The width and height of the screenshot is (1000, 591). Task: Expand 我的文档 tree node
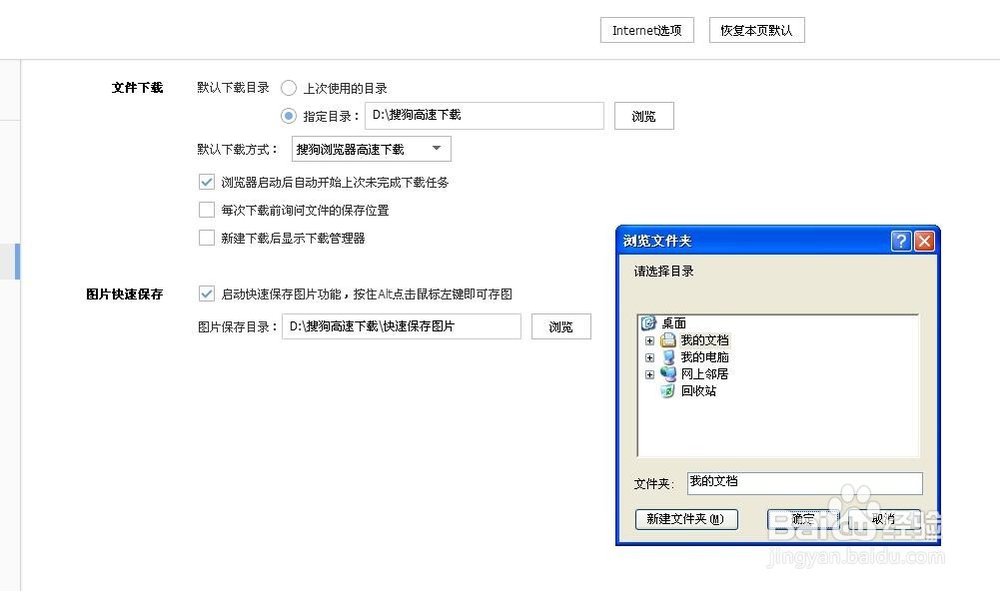tap(649, 340)
